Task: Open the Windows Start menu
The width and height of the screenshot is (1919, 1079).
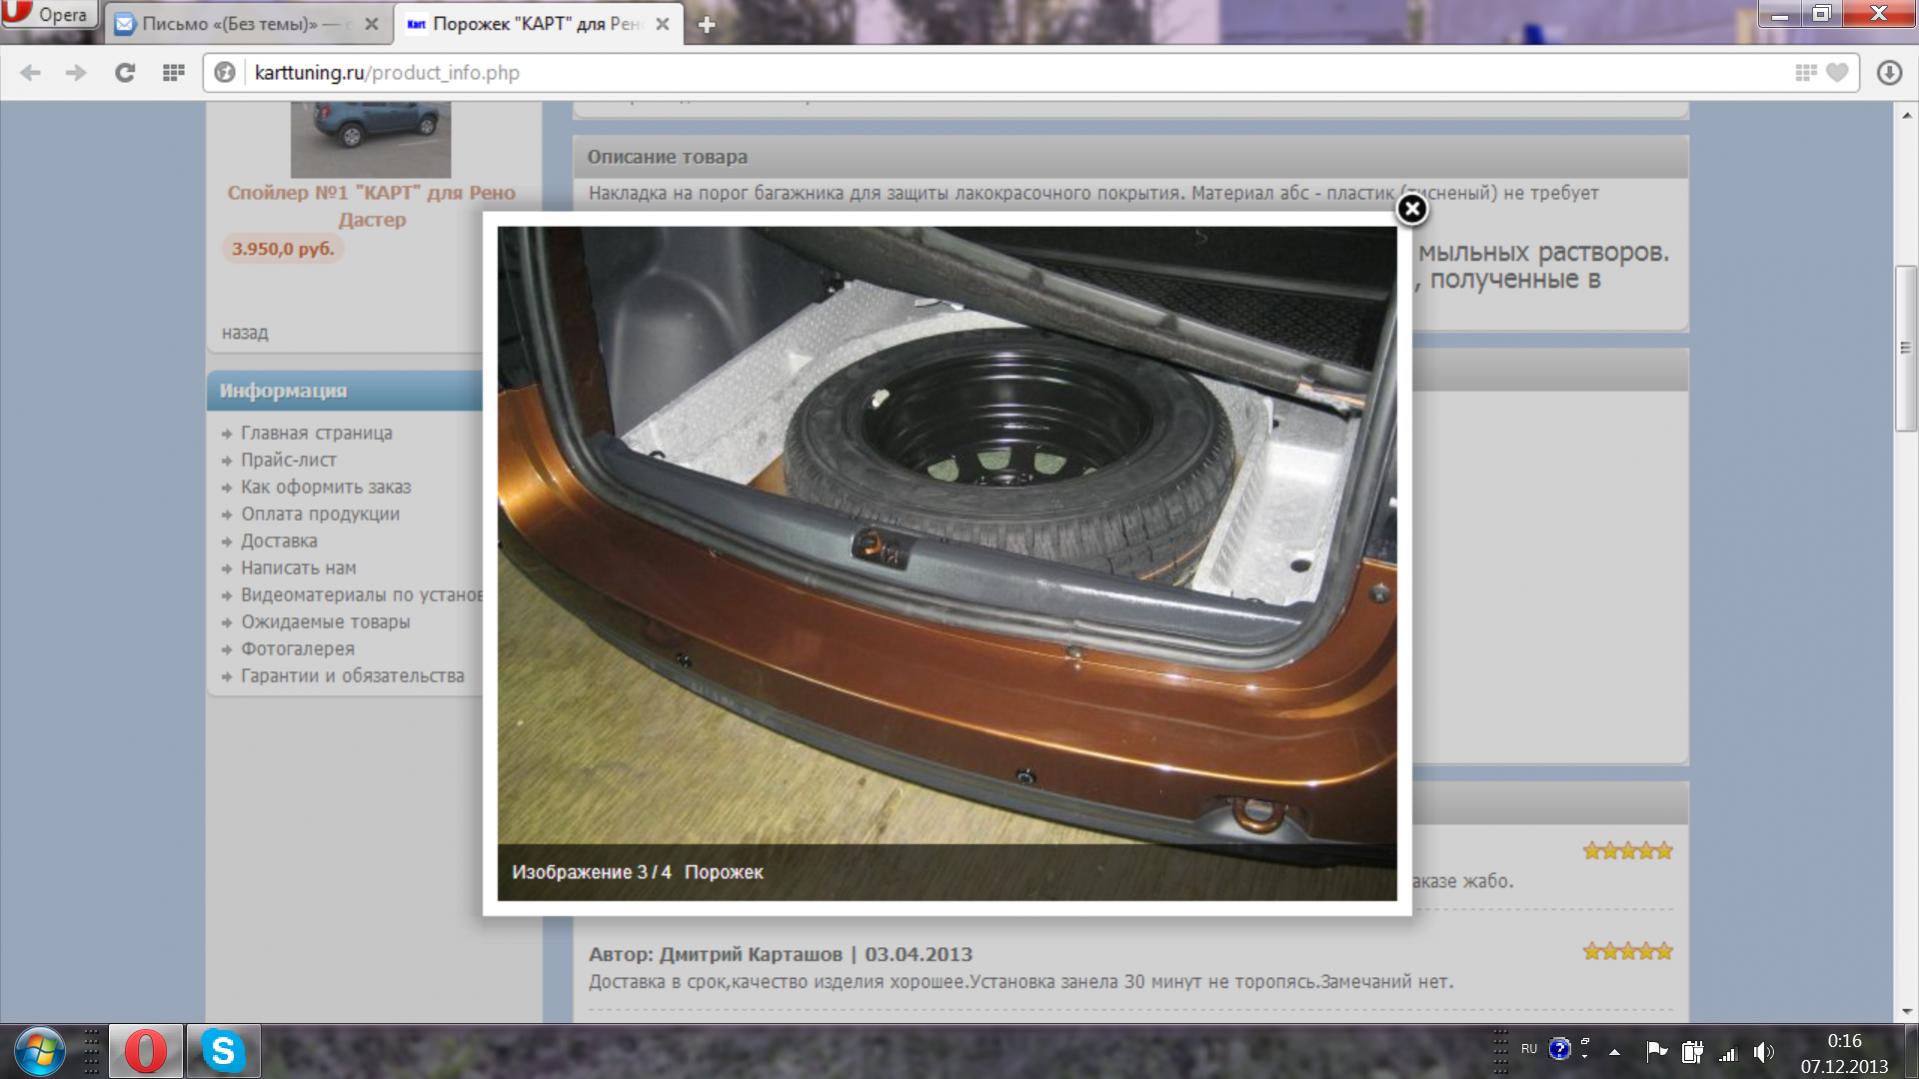Action: click(x=40, y=1051)
